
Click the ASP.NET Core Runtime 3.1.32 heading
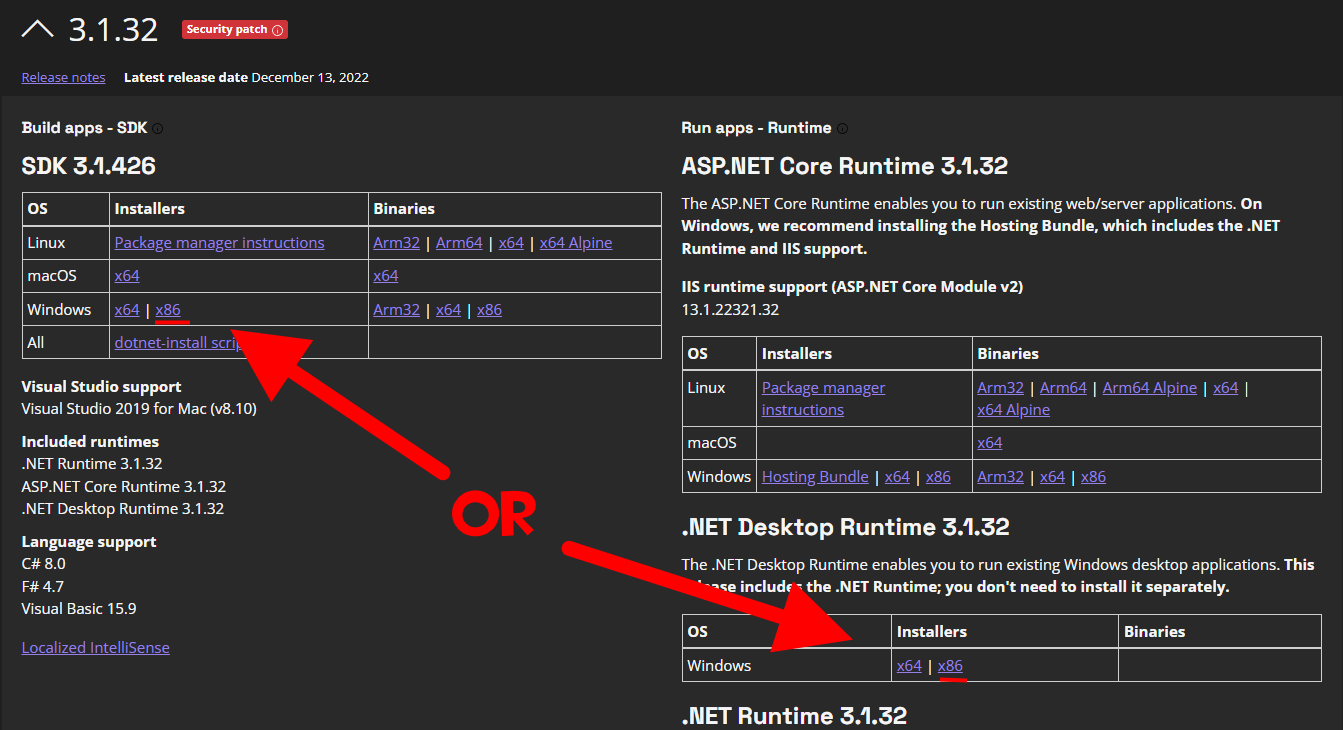(x=844, y=165)
